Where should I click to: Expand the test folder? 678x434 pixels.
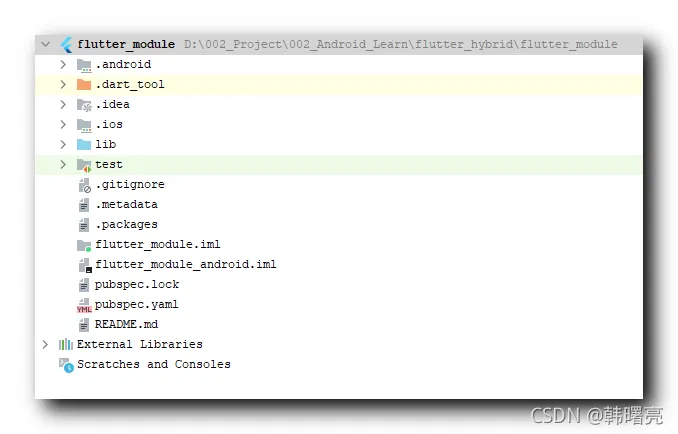(x=63, y=164)
